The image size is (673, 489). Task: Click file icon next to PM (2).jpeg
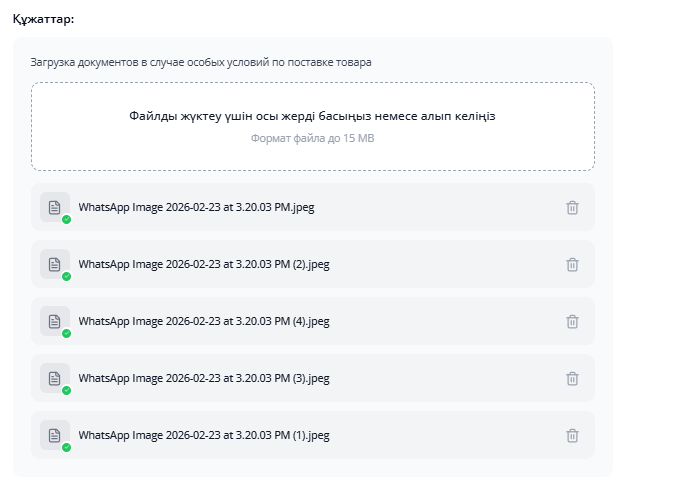click(x=55, y=264)
